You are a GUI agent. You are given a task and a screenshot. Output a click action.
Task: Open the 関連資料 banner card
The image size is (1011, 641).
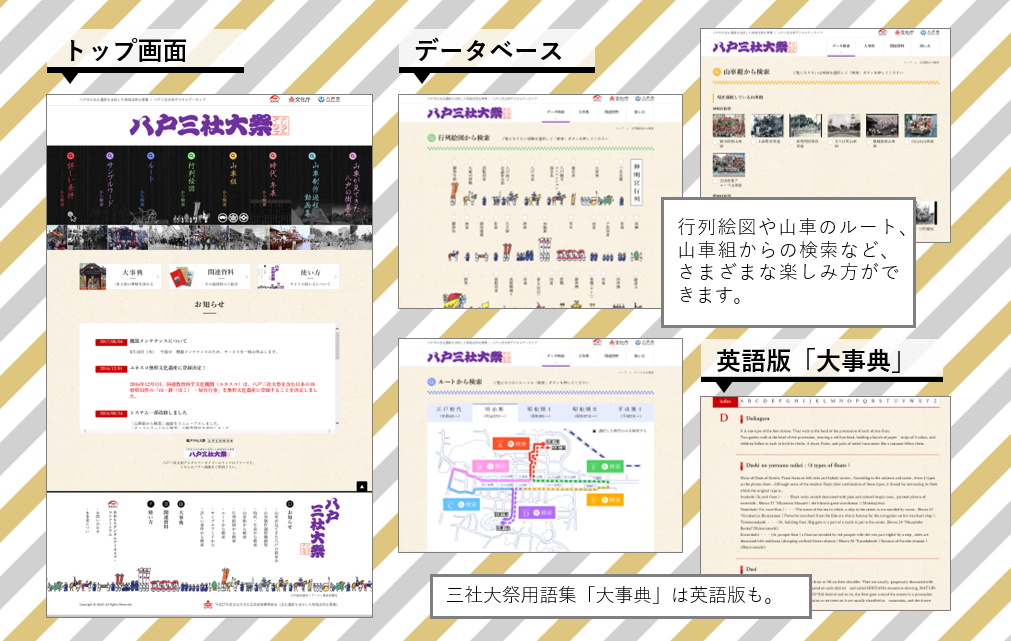coord(209,276)
